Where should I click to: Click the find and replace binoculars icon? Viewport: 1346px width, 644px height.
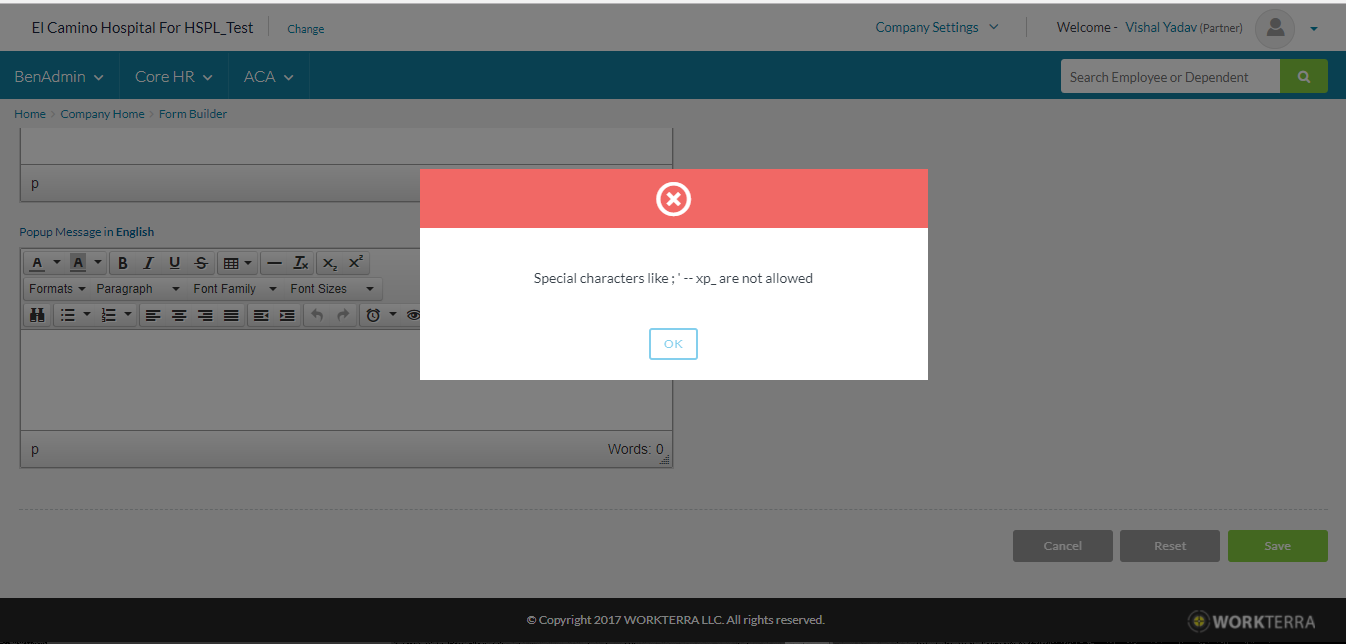37,315
